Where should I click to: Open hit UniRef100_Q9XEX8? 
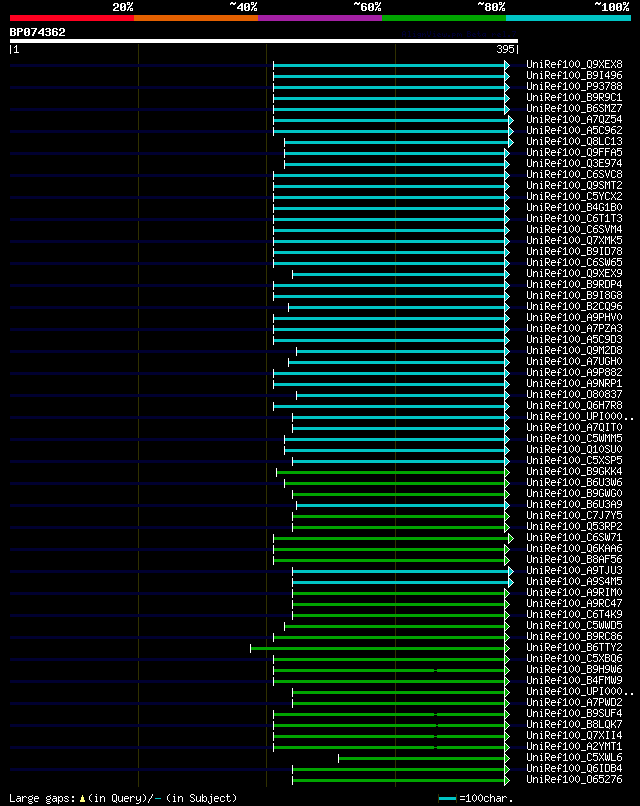(x=574, y=65)
